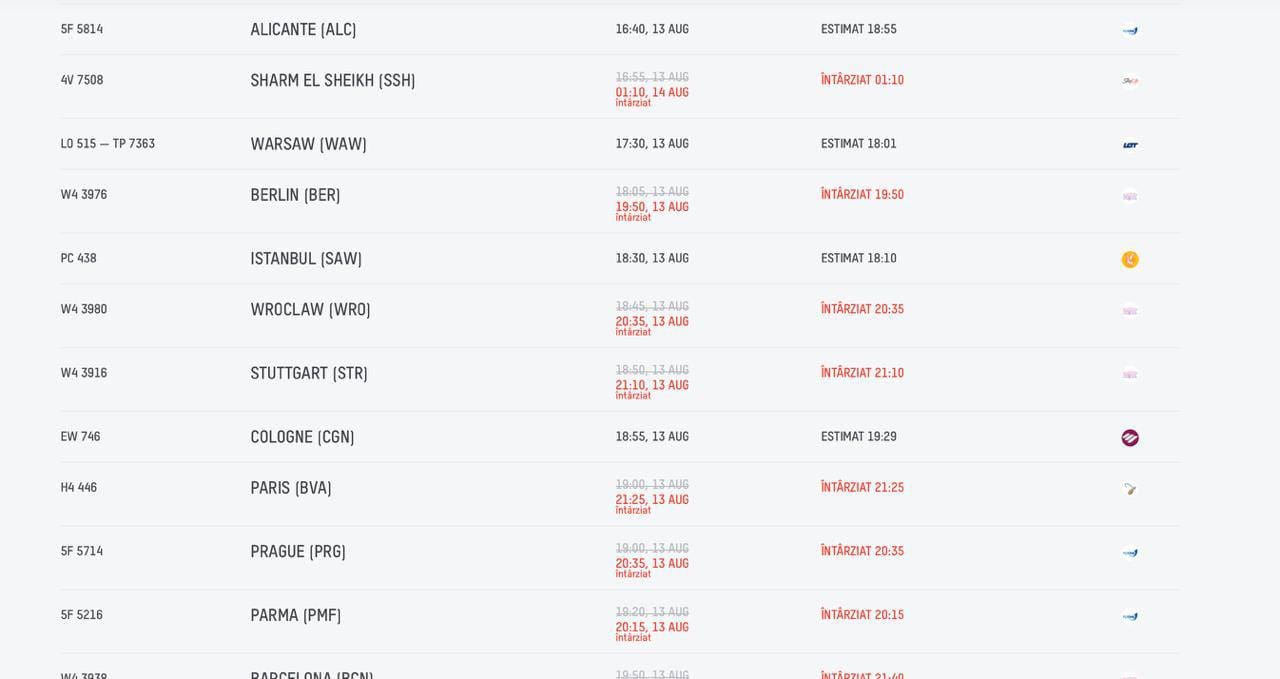
Task: Click the Eurowings logo on the Cologne row
Action: pos(1130,438)
